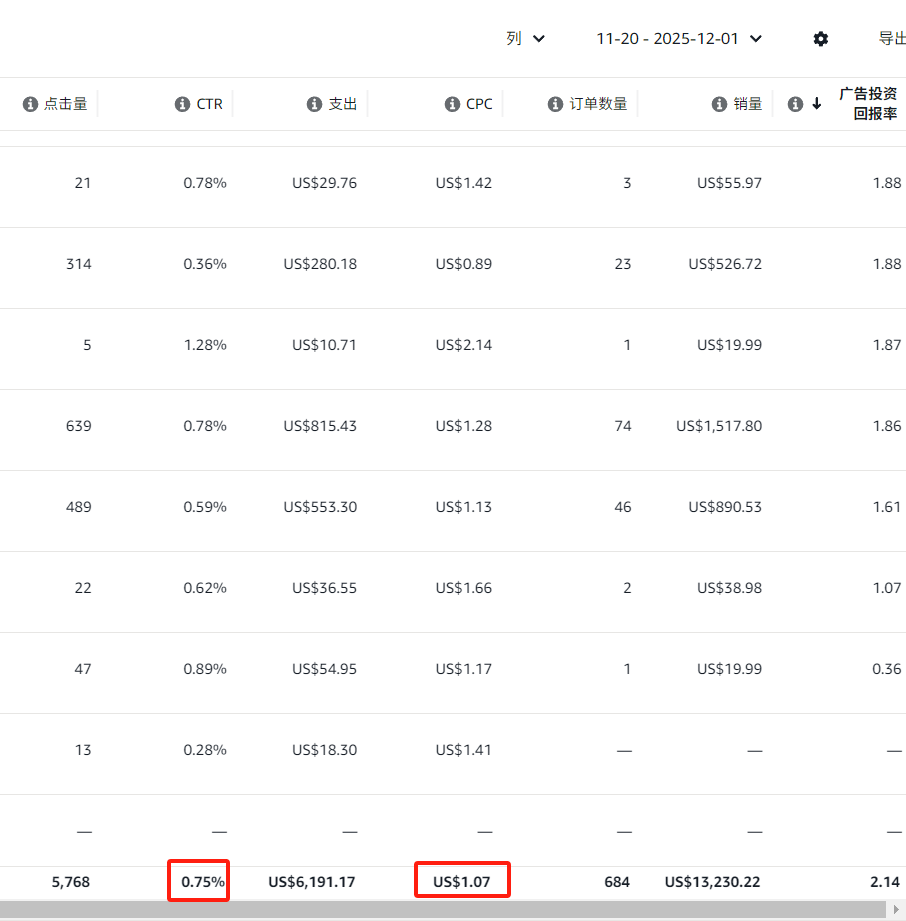Click the info icon next to 销量
The height and width of the screenshot is (921, 906).
(x=718, y=104)
